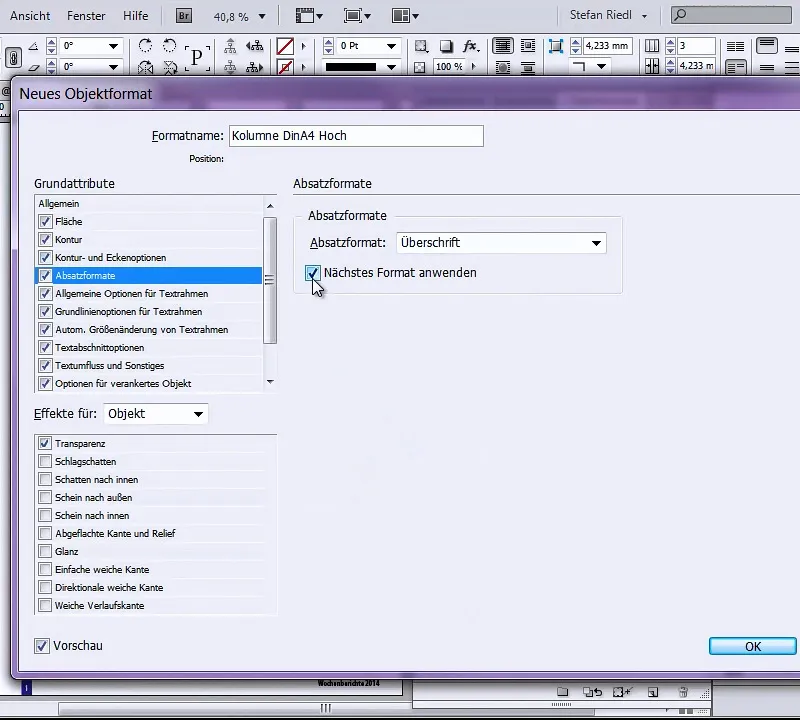This screenshot has width=800, height=720.
Task: Click the fill color none swatch
Action: coord(285,46)
